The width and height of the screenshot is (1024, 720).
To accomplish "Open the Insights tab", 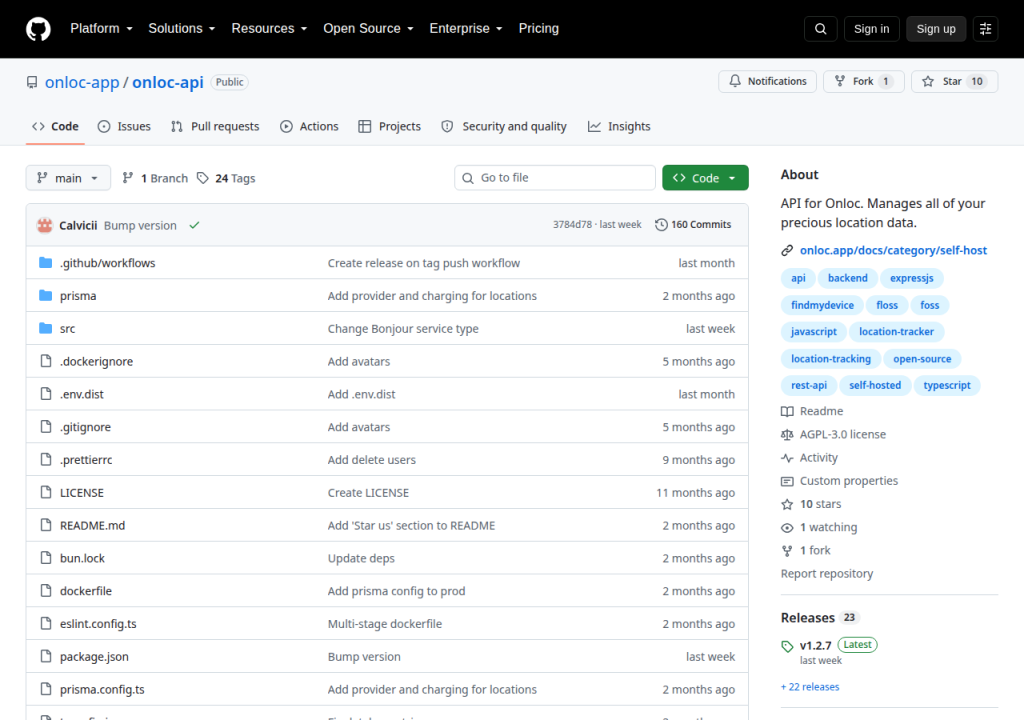I will pyautogui.click(x=619, y=127).
